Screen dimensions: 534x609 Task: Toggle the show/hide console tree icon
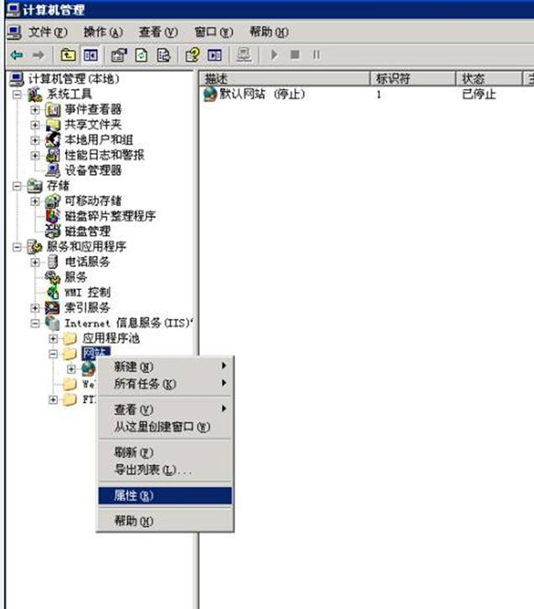[91, 55]
